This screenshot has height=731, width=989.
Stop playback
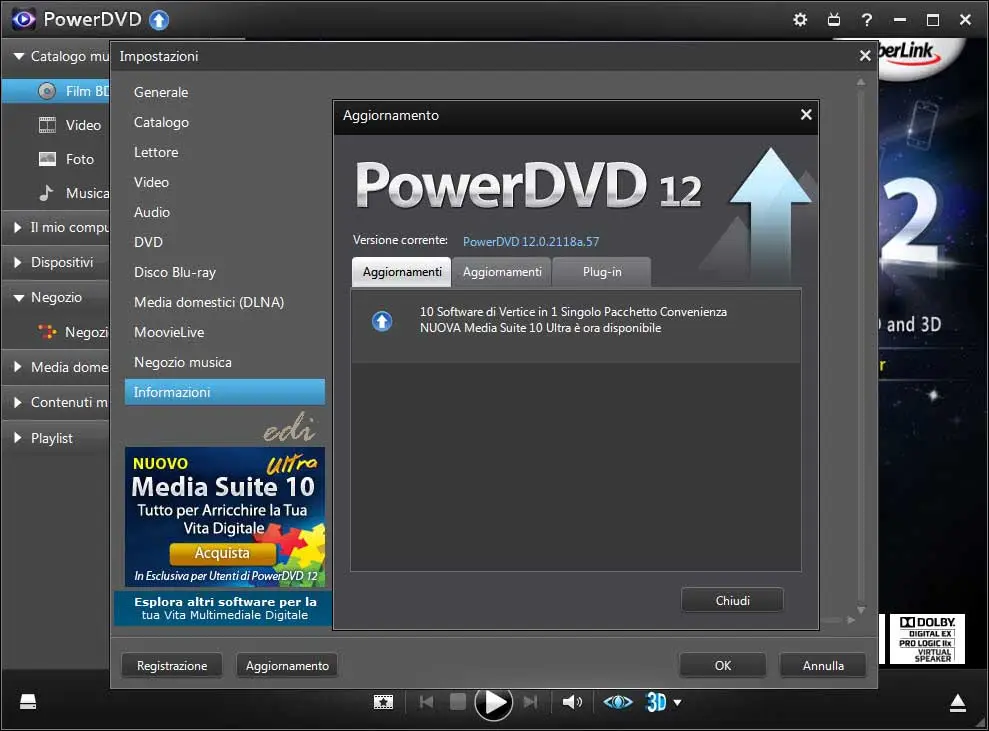coord(458,701)
